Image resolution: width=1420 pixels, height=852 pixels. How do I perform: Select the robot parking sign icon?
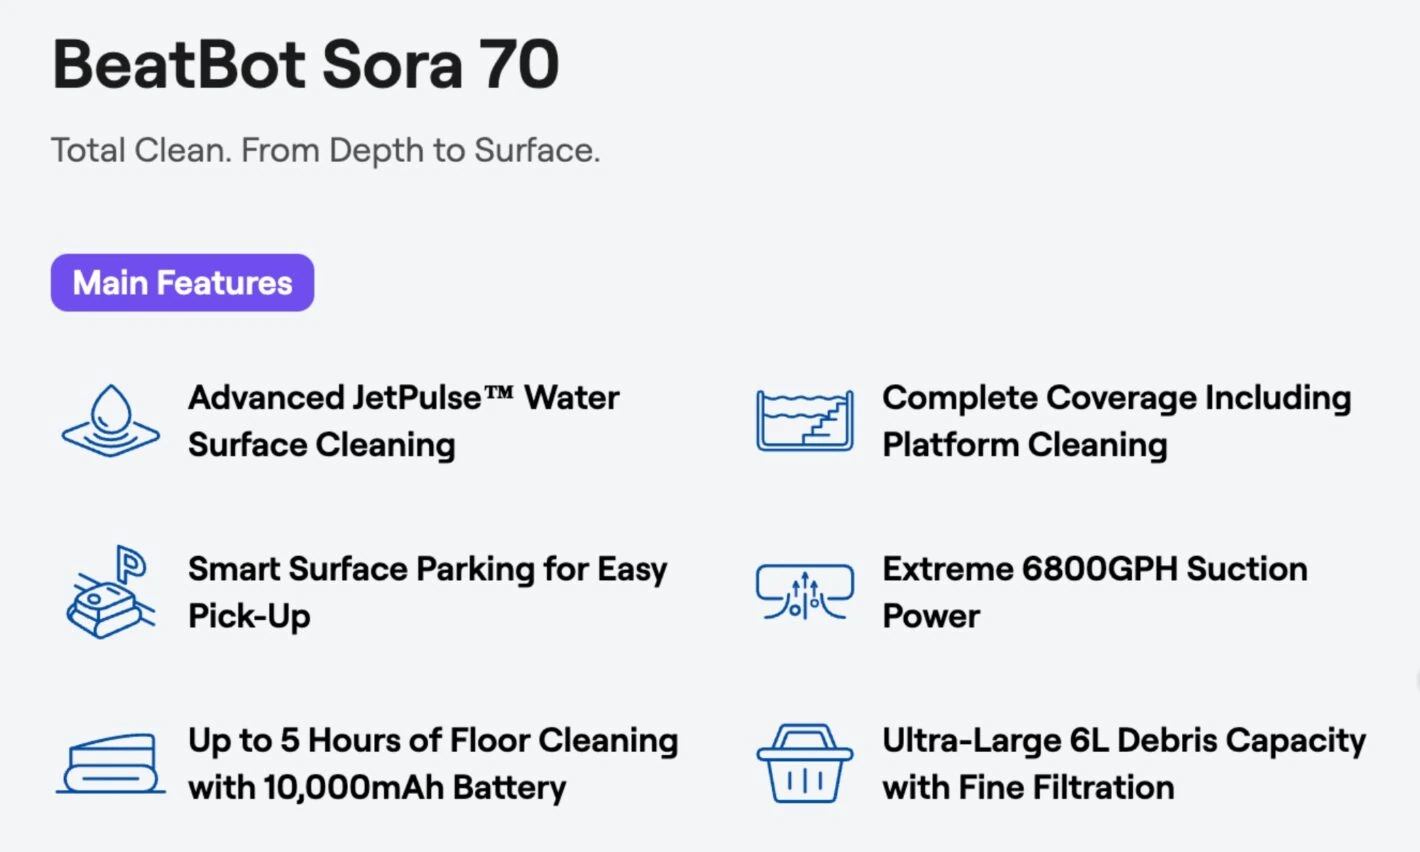[x=110, y=592]
